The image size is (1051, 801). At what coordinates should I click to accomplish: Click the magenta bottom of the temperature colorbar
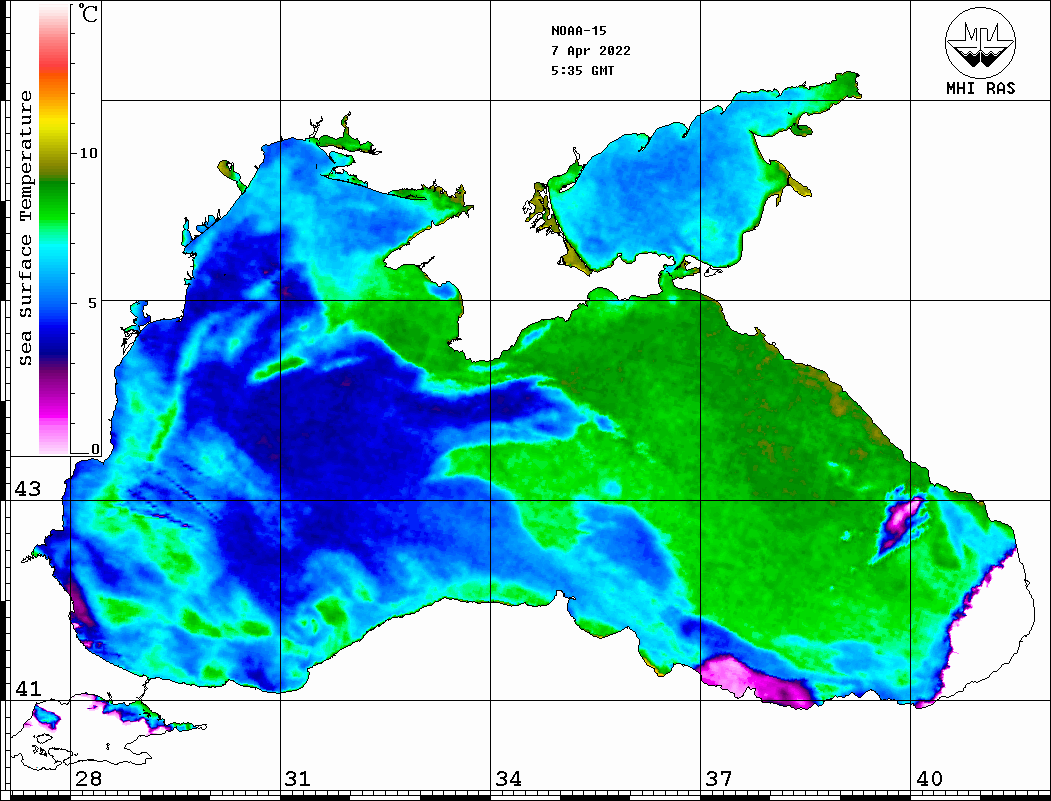click(x=54, y=409)
